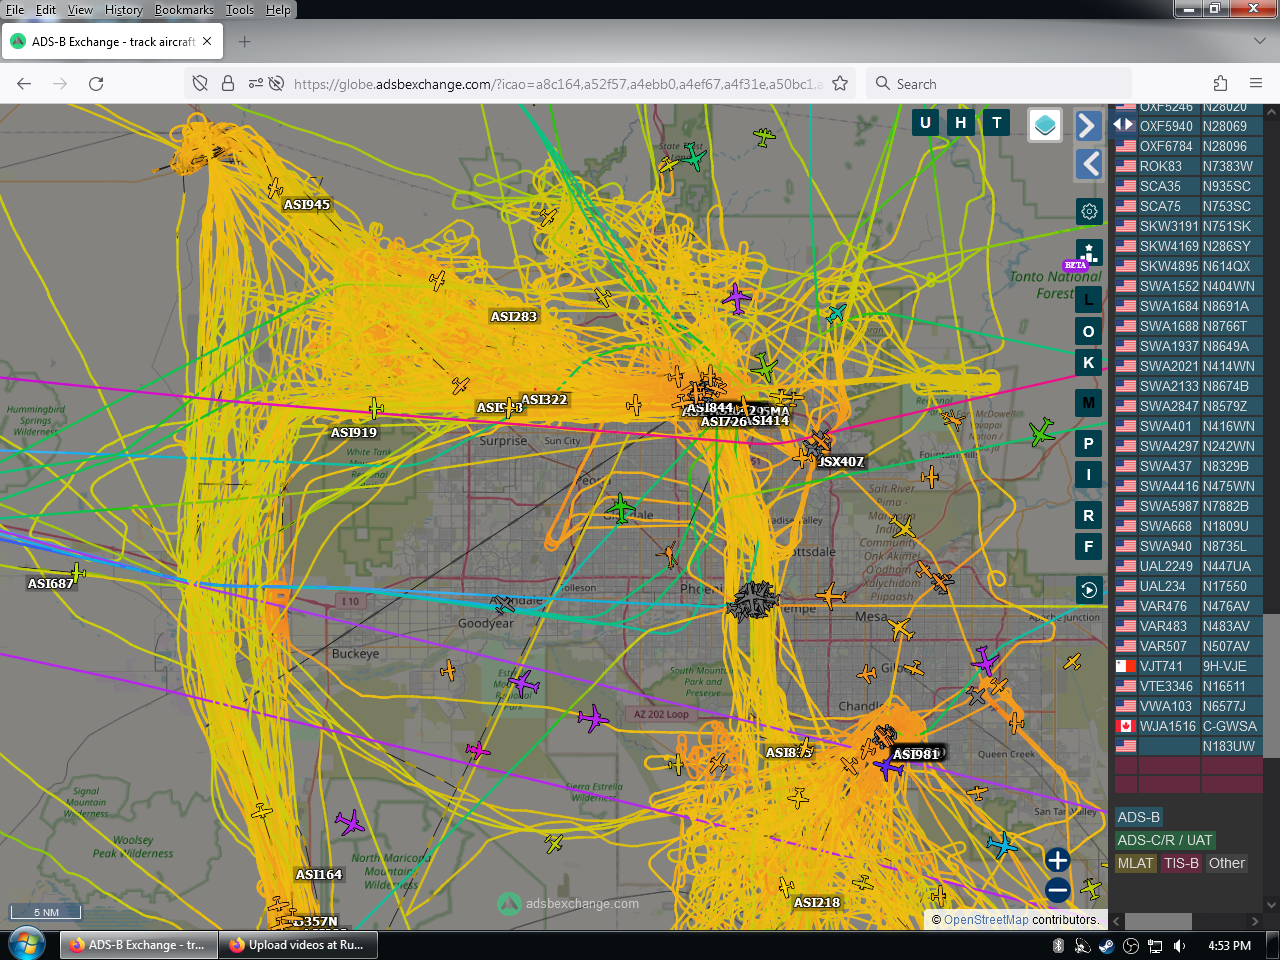
Task: Open site permissions icon in address bar
Action: [x=256, y=84]
